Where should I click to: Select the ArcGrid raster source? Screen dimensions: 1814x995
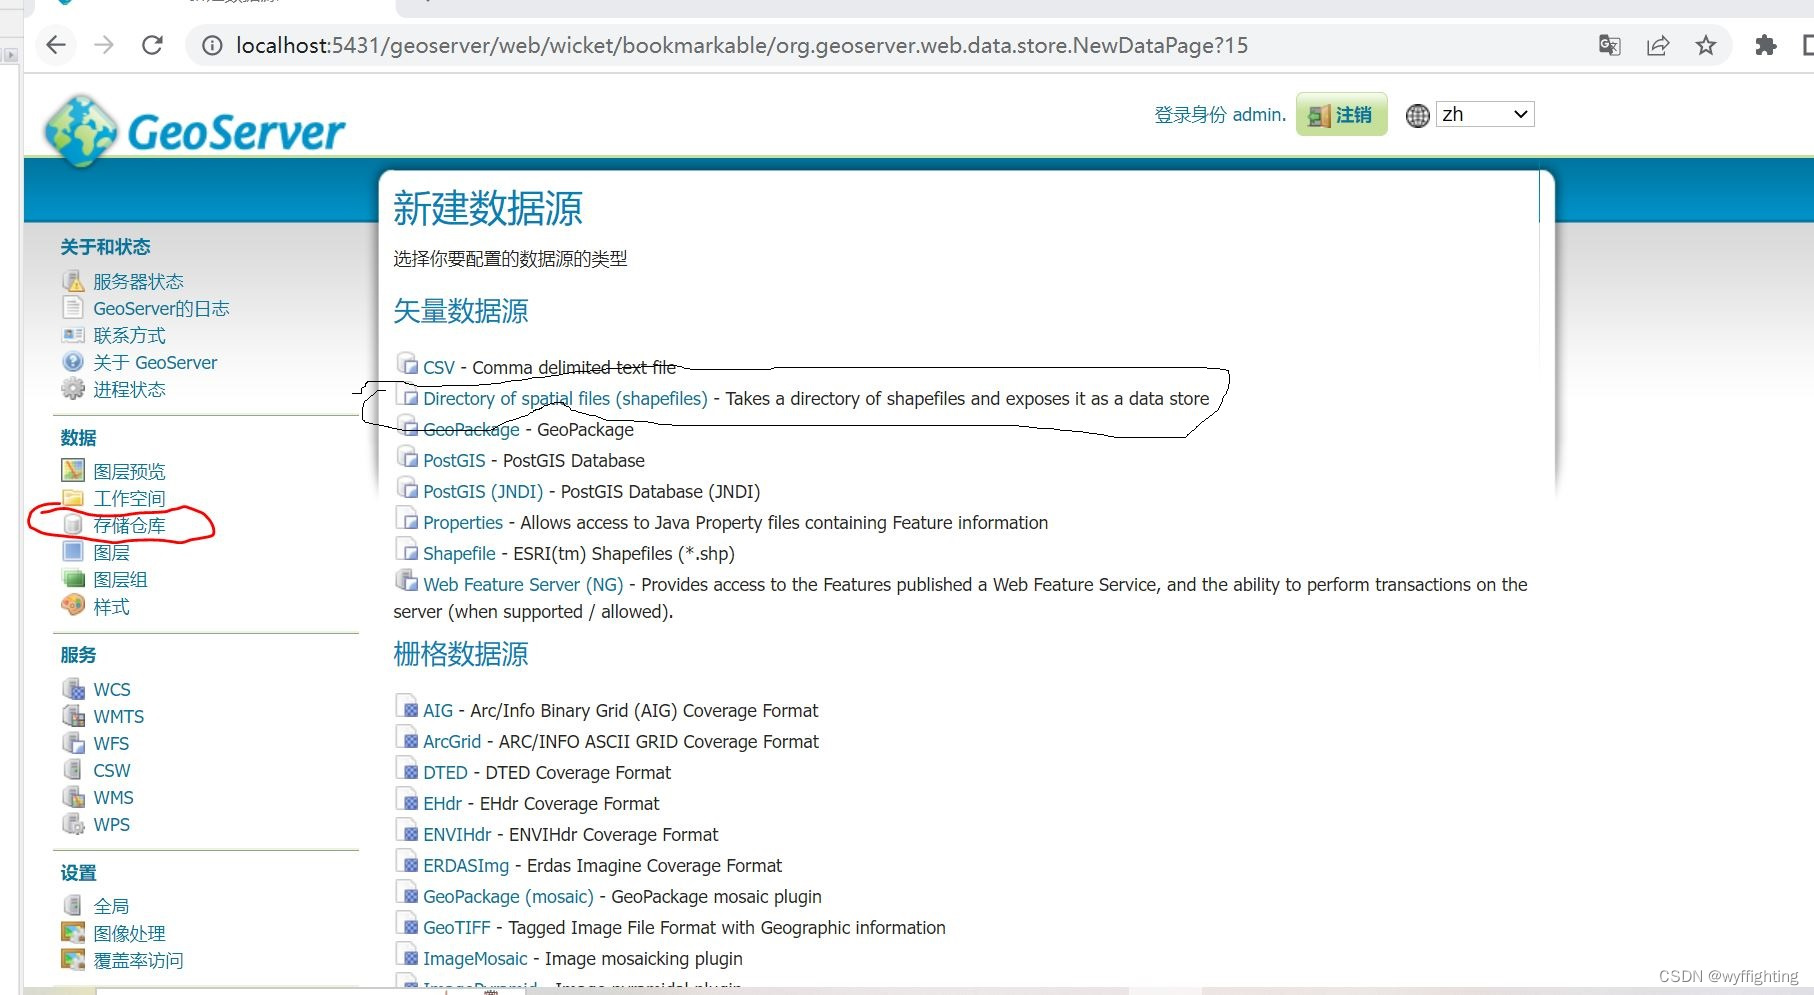452,741
